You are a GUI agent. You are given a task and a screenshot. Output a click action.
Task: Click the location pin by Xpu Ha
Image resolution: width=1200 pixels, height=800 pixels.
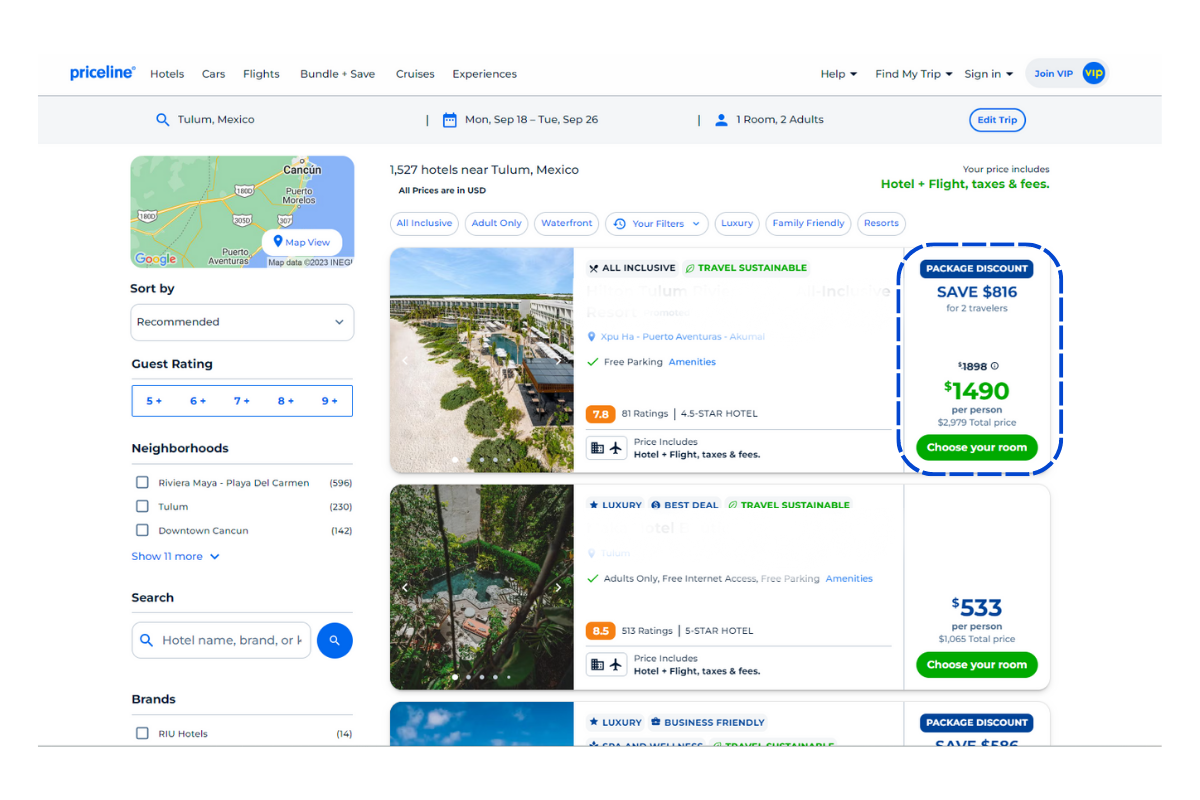tap(592, 337)
